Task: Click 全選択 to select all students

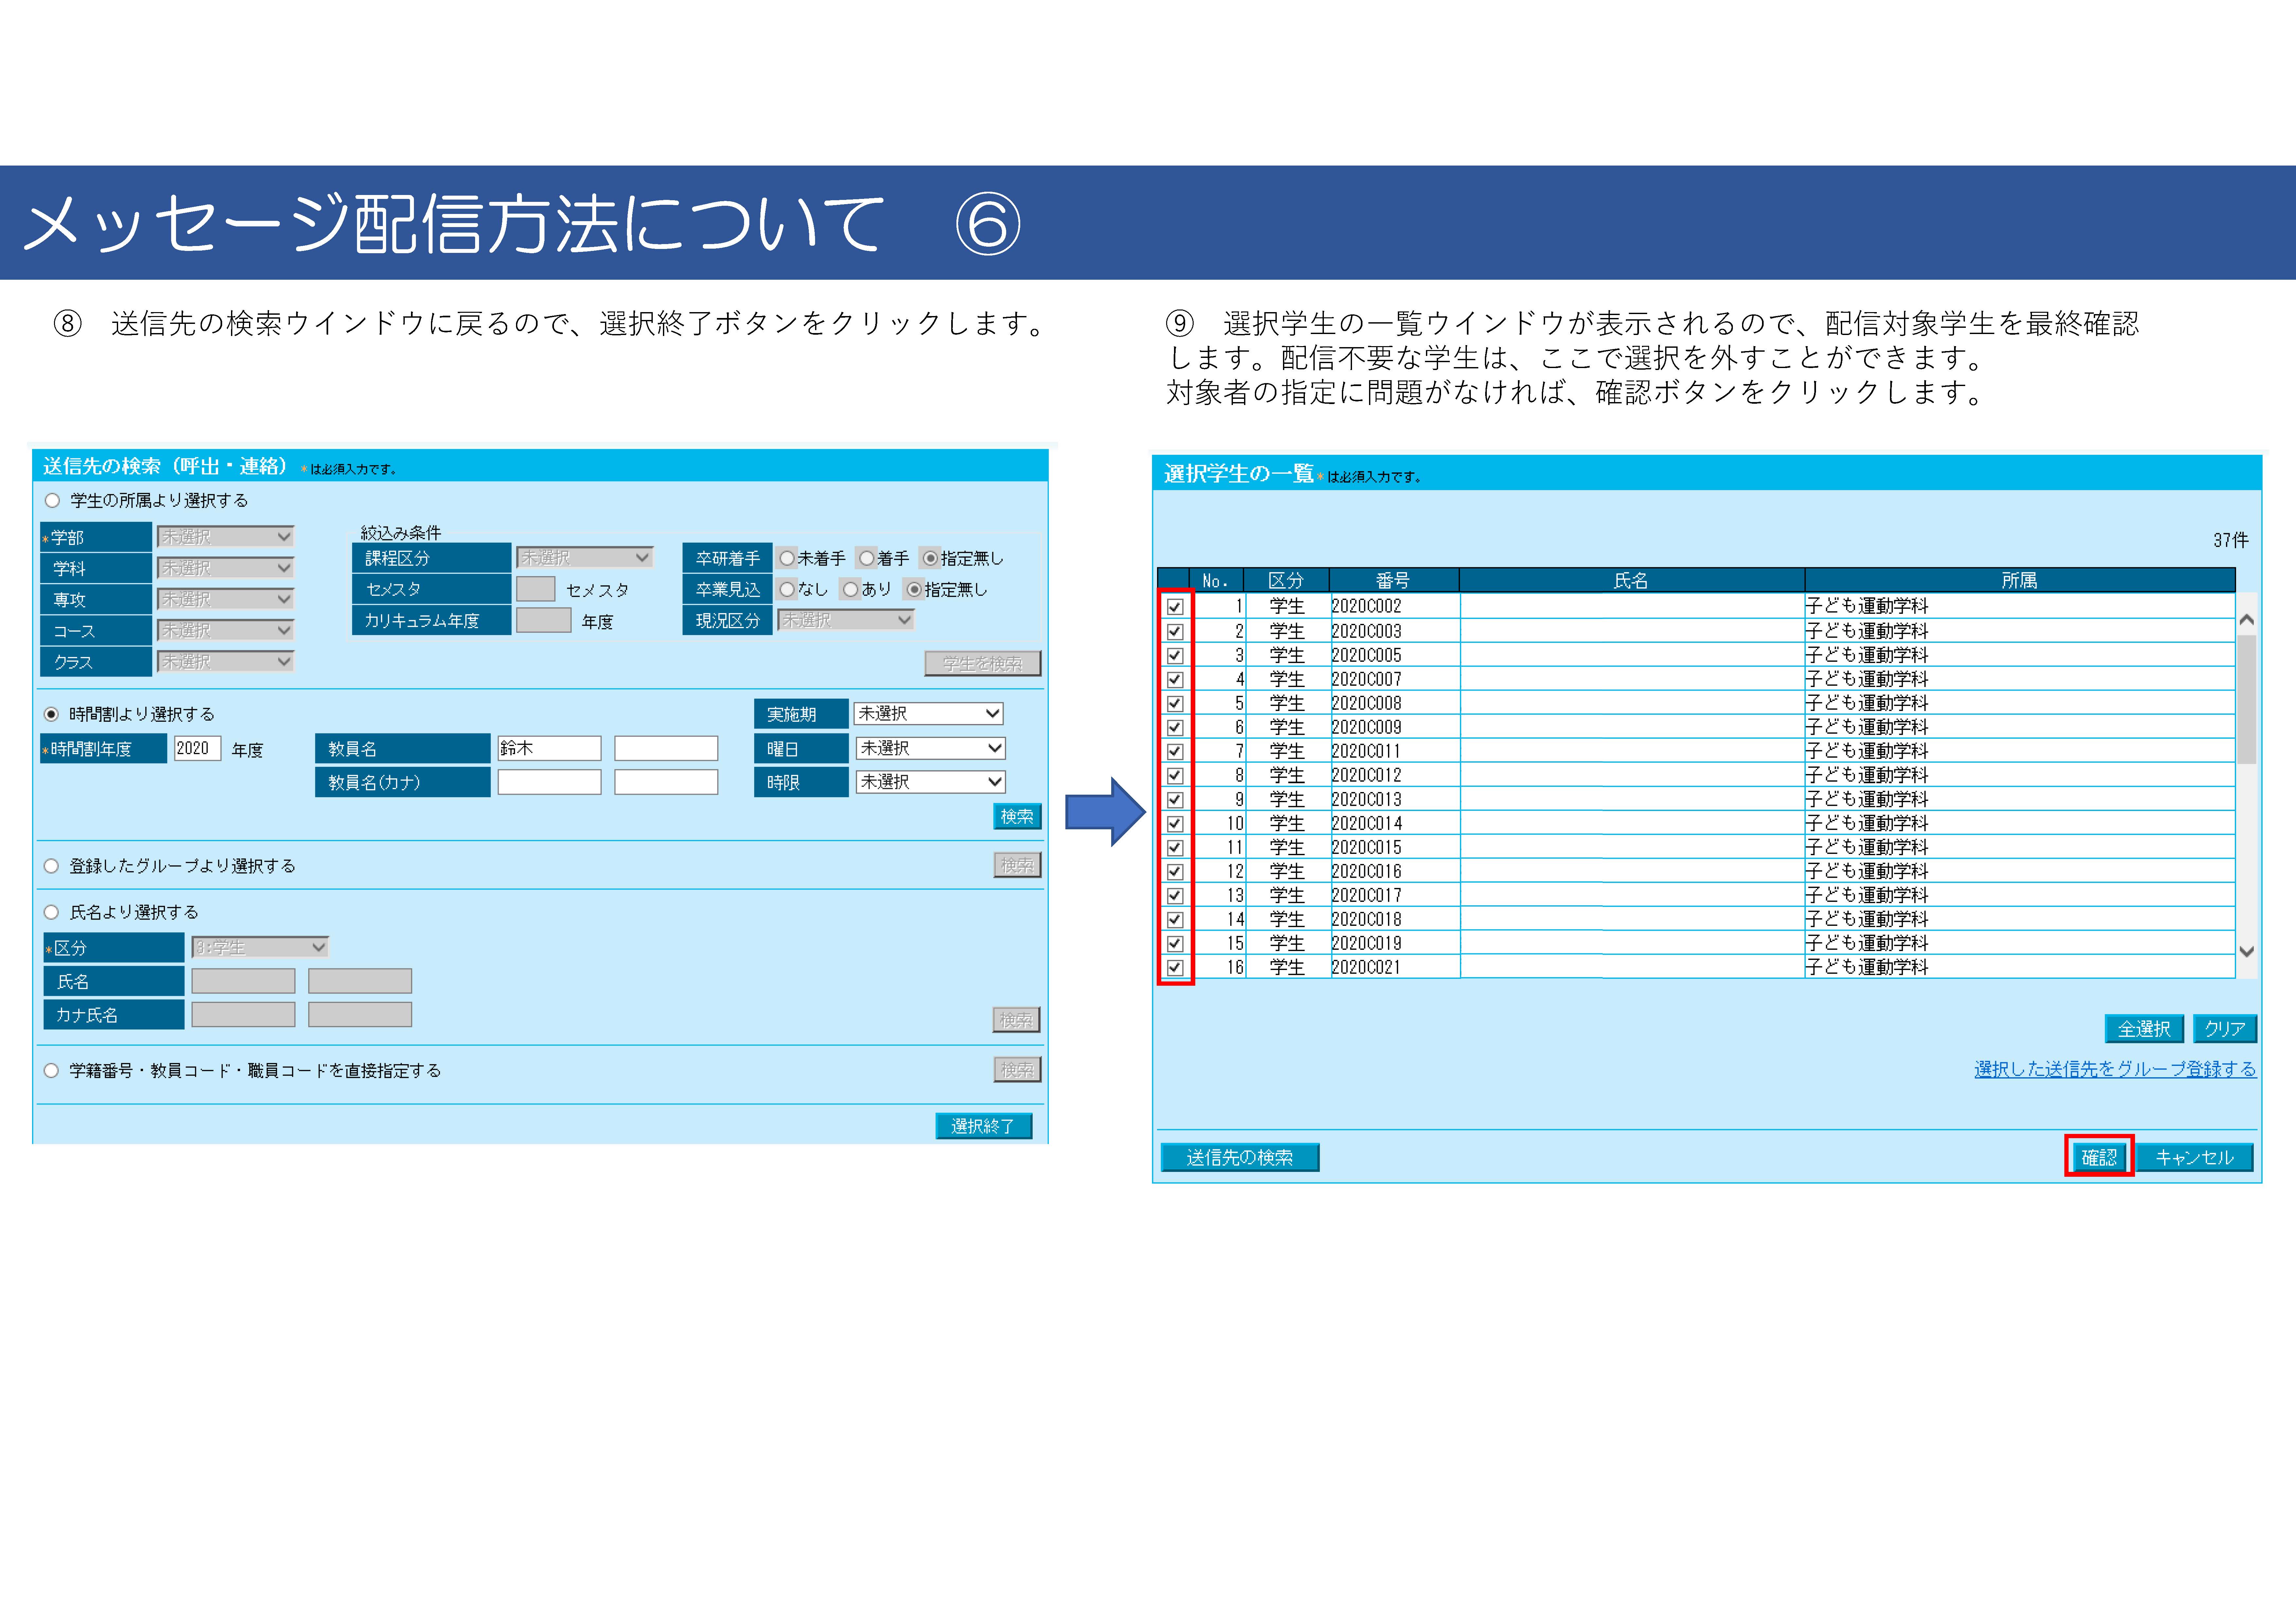Action: (2144, 1028)
